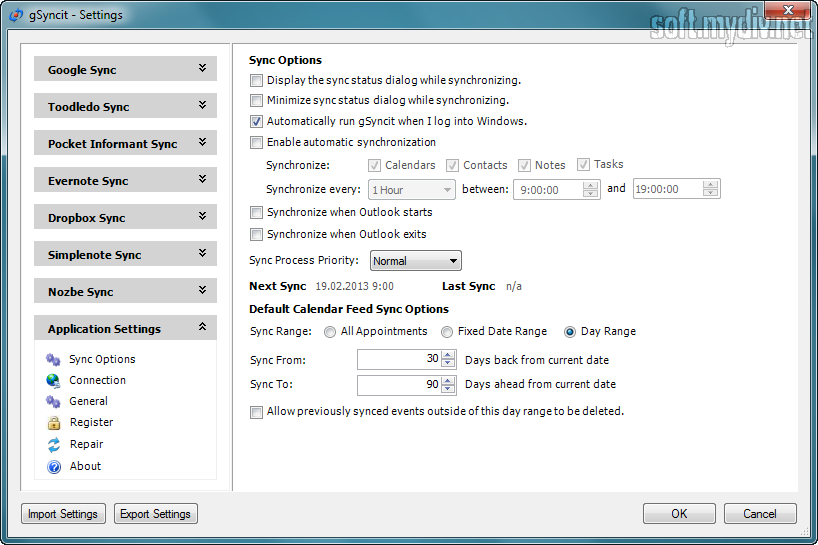Click the Connection globe icon

tap(54, 380)
